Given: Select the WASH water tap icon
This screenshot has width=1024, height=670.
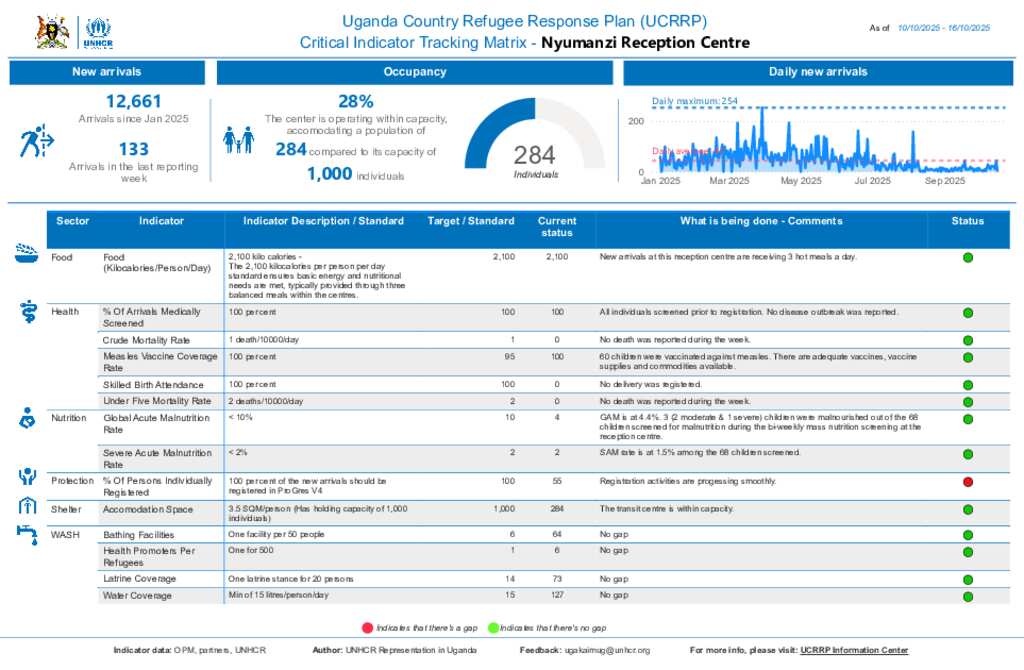Looking at the screenshot, I should click(x=27, y=533).
